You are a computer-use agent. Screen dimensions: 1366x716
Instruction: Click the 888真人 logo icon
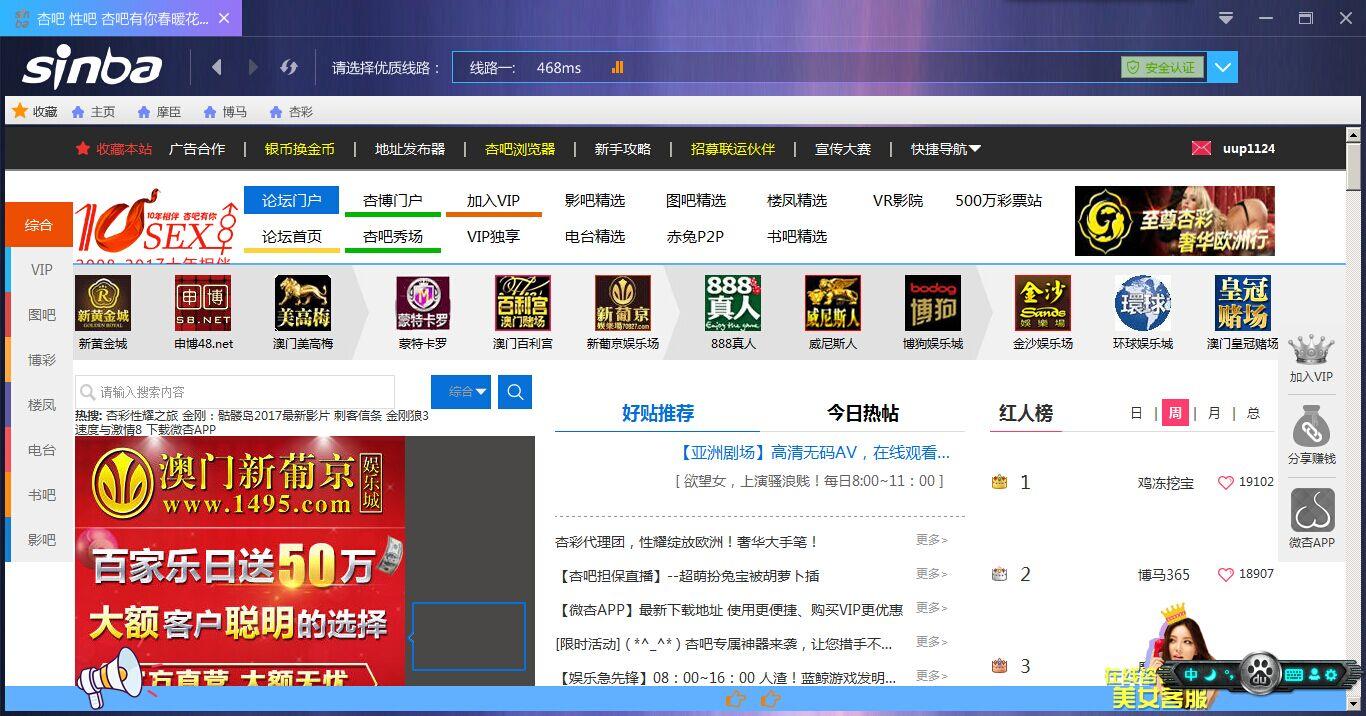733,303
